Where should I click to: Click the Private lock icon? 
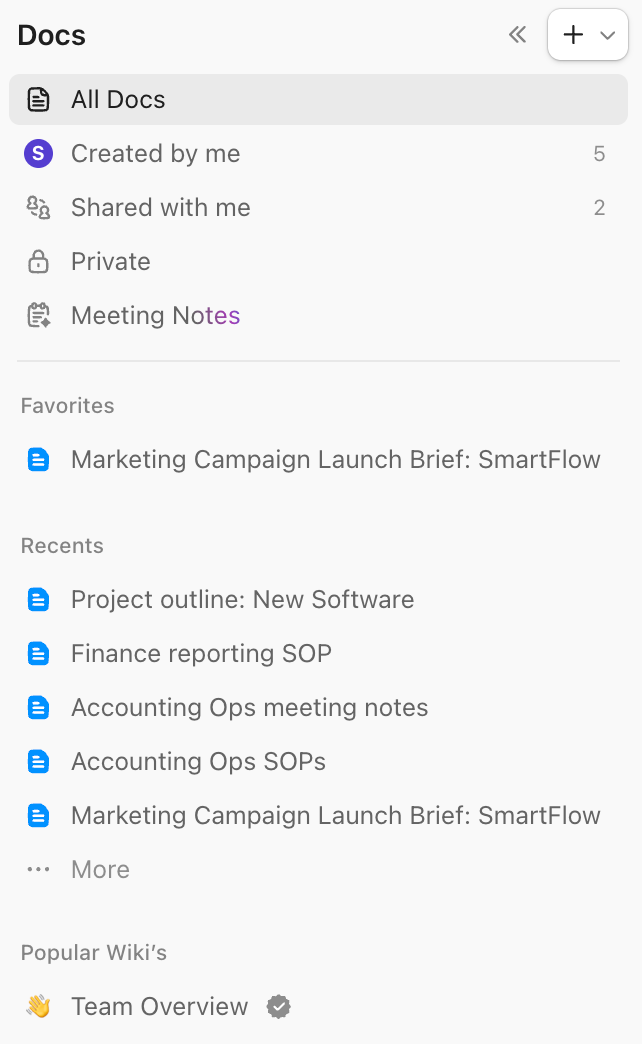click(38, 261)
